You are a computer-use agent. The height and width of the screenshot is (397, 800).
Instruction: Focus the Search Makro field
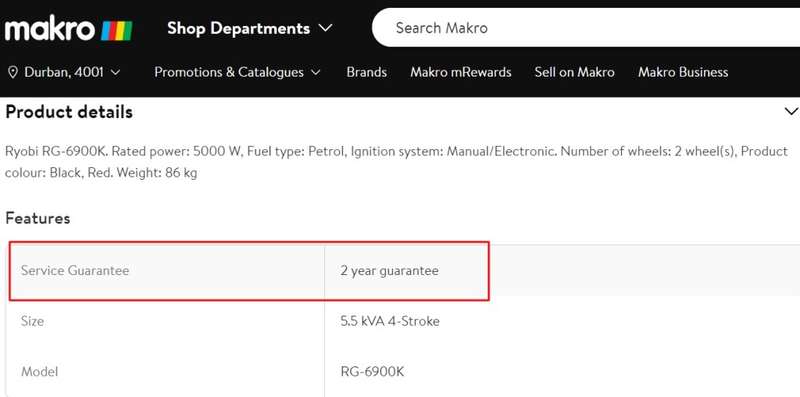coord(586,28)
